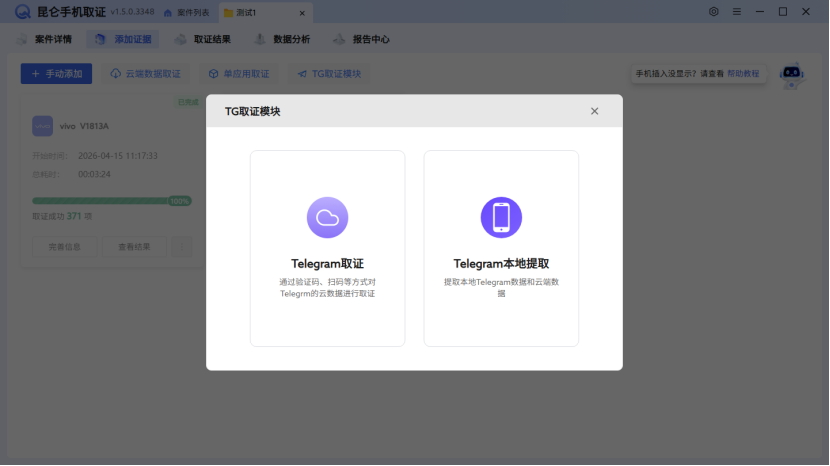
Task: Click the robot assistant icon
Action: 791,76
